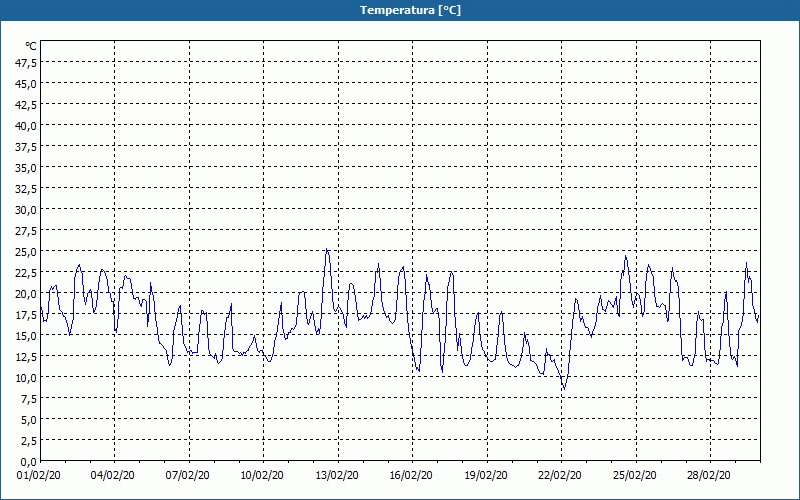The image size is (800, 500).
Task: Click the 04/02/20 date label
Action: [x=113, y=476]
